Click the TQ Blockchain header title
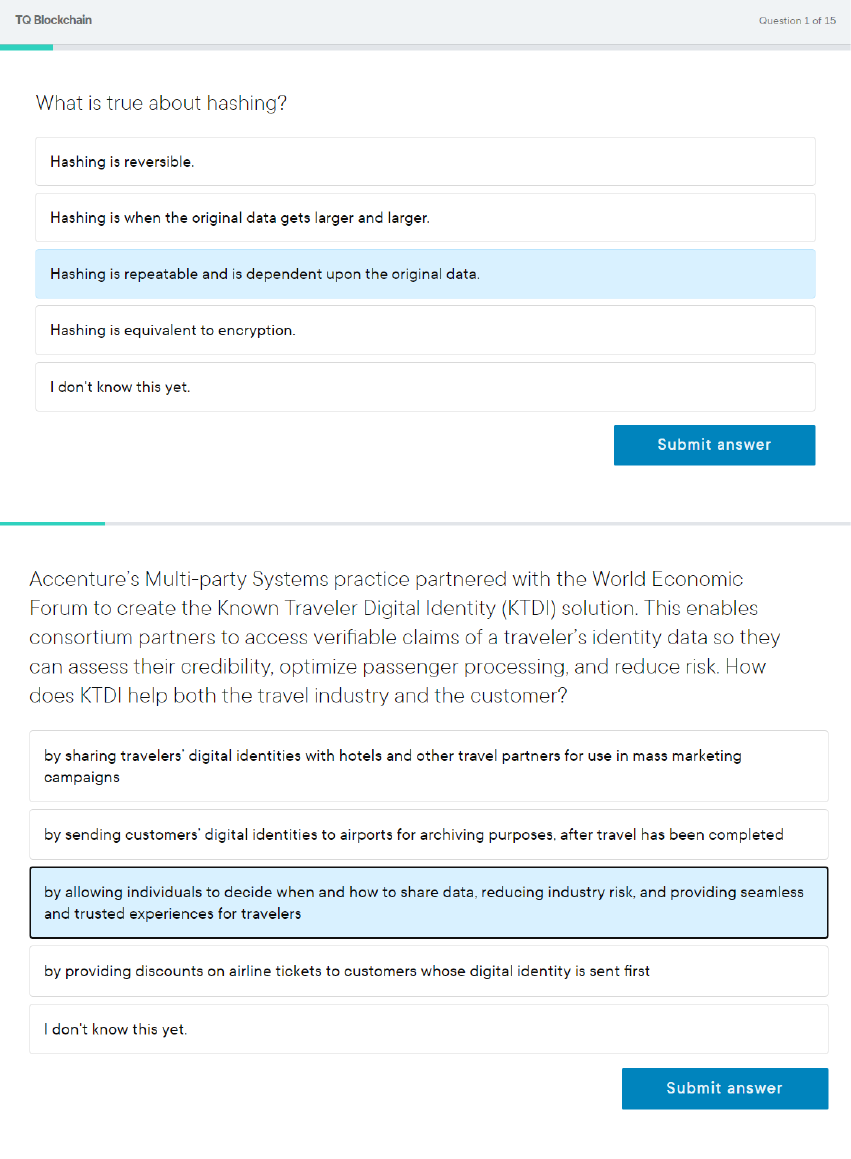 pyautogui.click(x=54, y=20)
